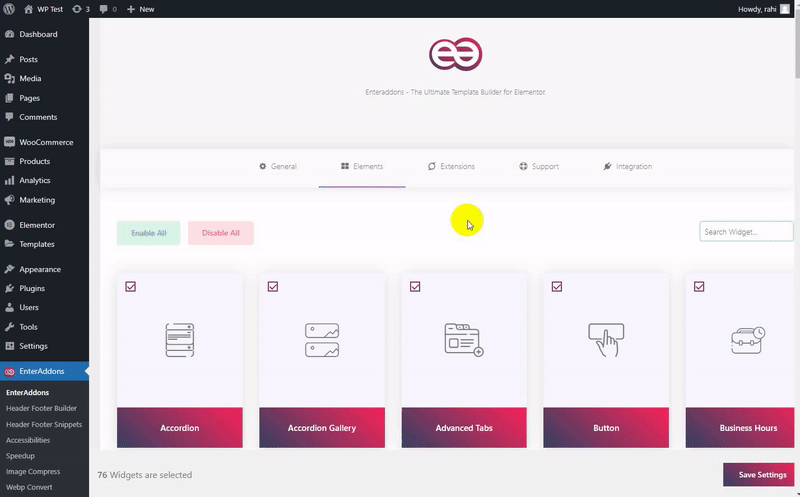Click the Enteraddons logo at top
Screen dimensions: 800x497
(456, 53)
